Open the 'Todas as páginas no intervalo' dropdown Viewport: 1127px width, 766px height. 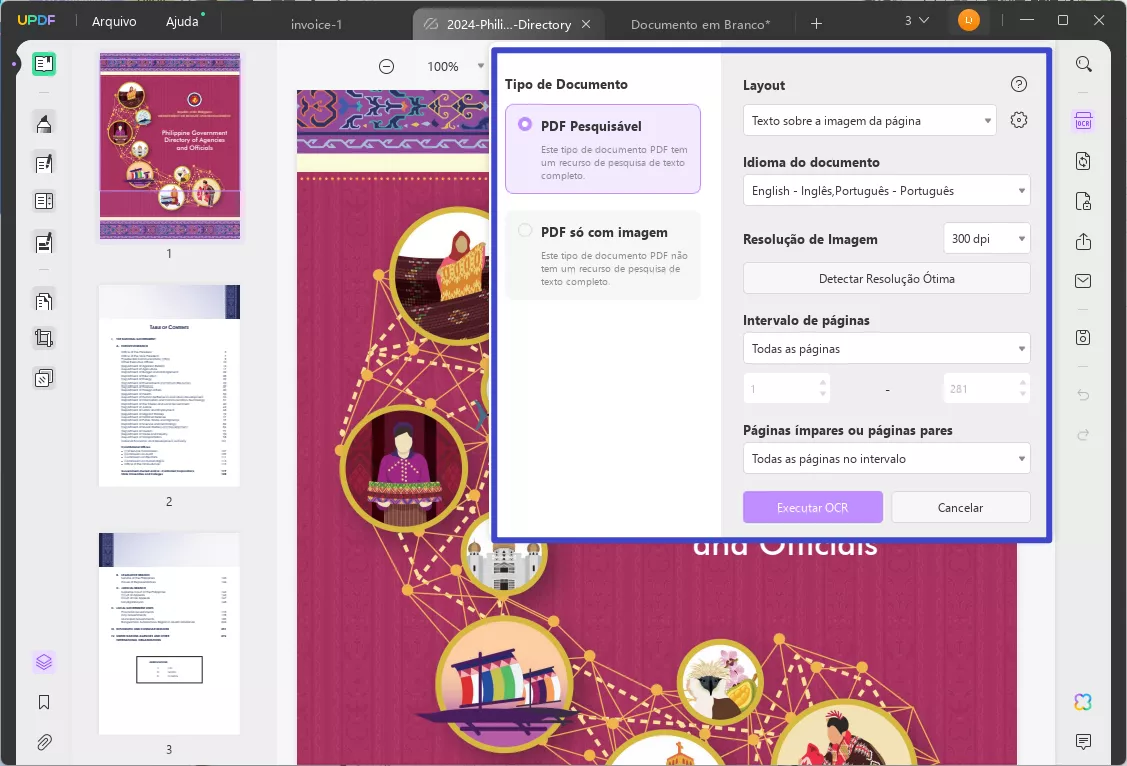(x=886, y=458)
